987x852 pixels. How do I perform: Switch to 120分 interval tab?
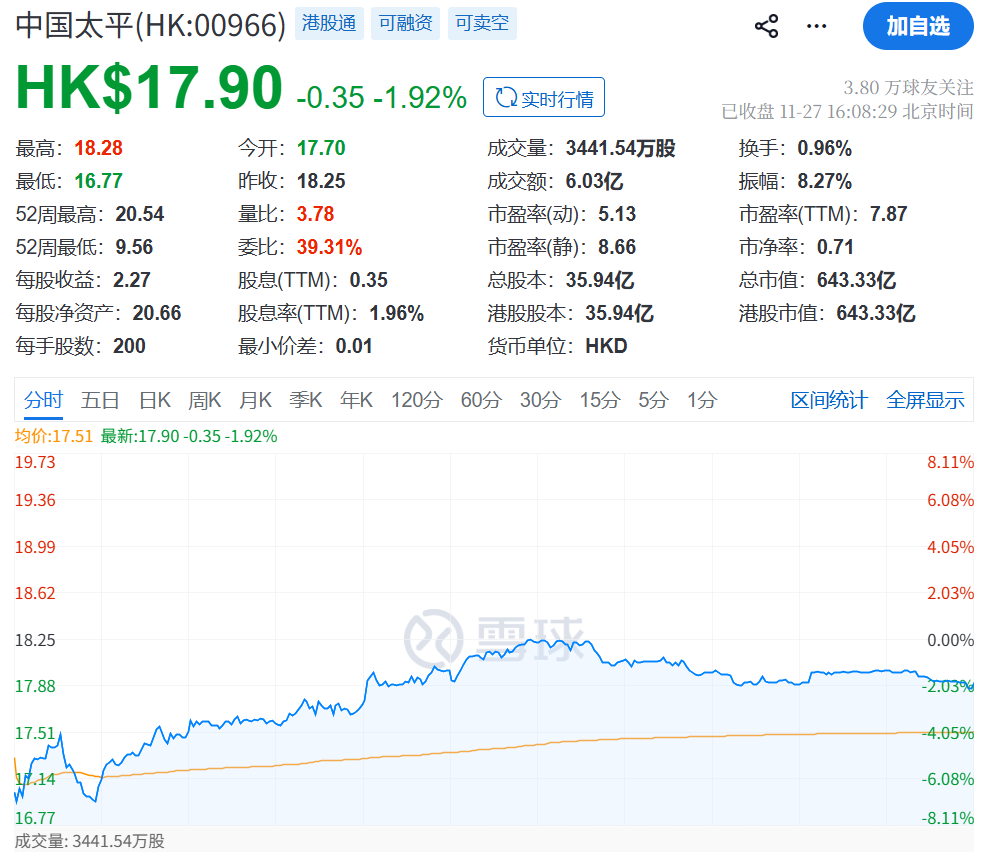(x=416, y=400)
